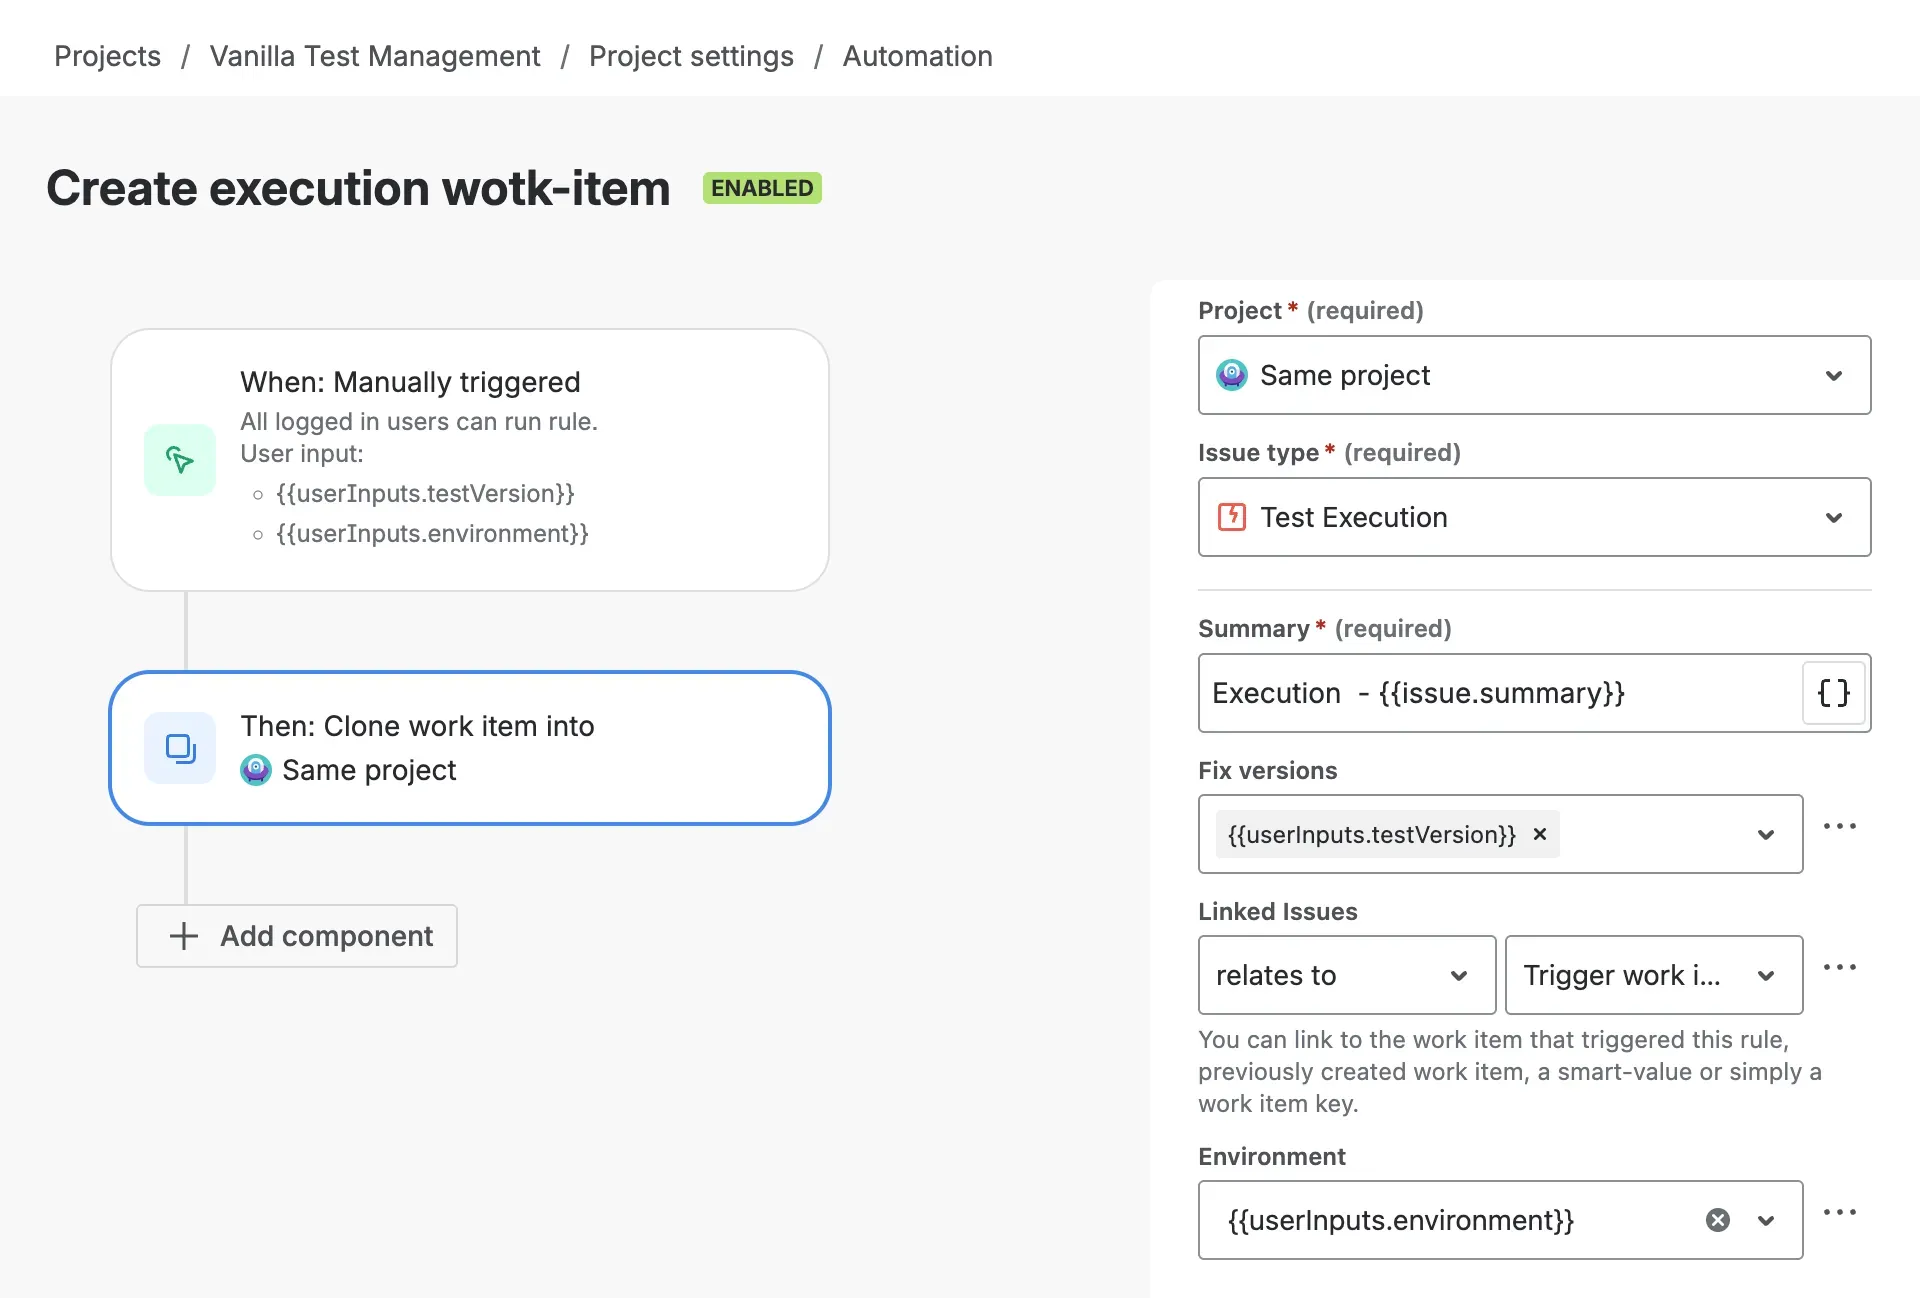Click inside the Summary text field

pos(1450,693)
